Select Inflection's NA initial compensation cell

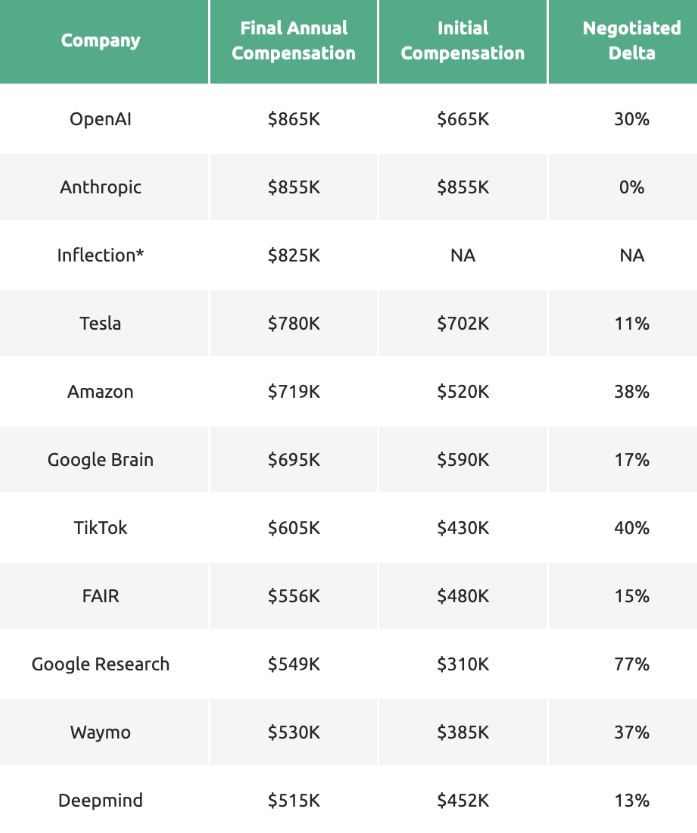click(x=463, y=255)
